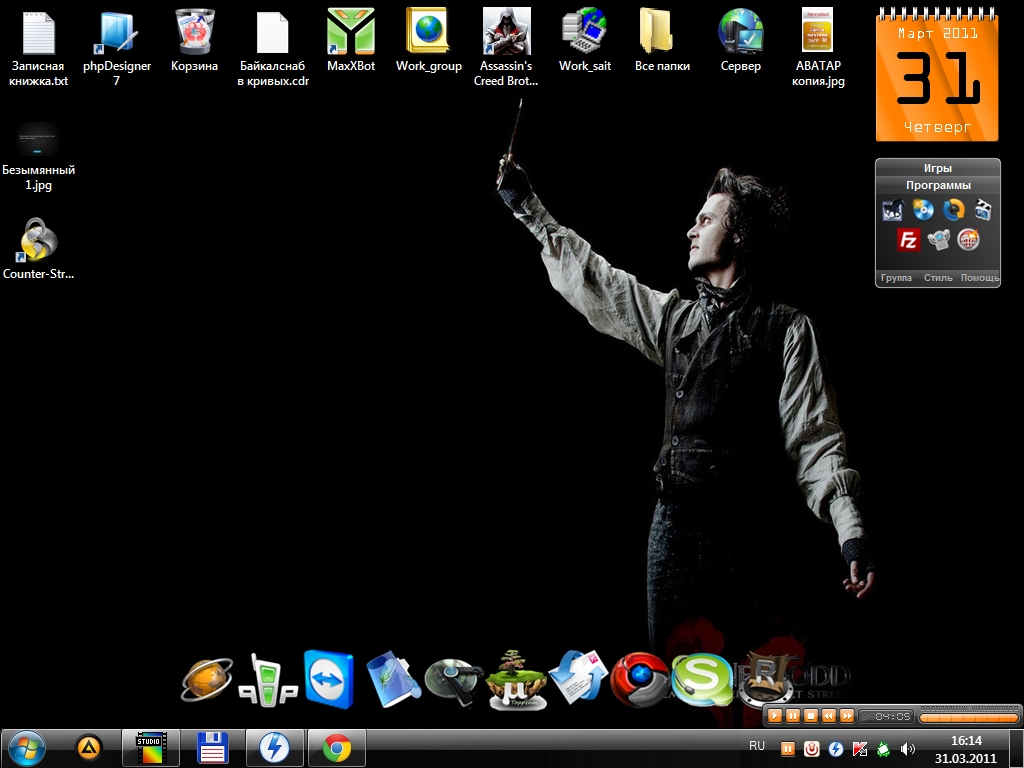Image resolution: width=1024 pixels, height=768 pixels.
Task: Open the Counter-Strike desktop shortcut
Action: tap(39, 241)
